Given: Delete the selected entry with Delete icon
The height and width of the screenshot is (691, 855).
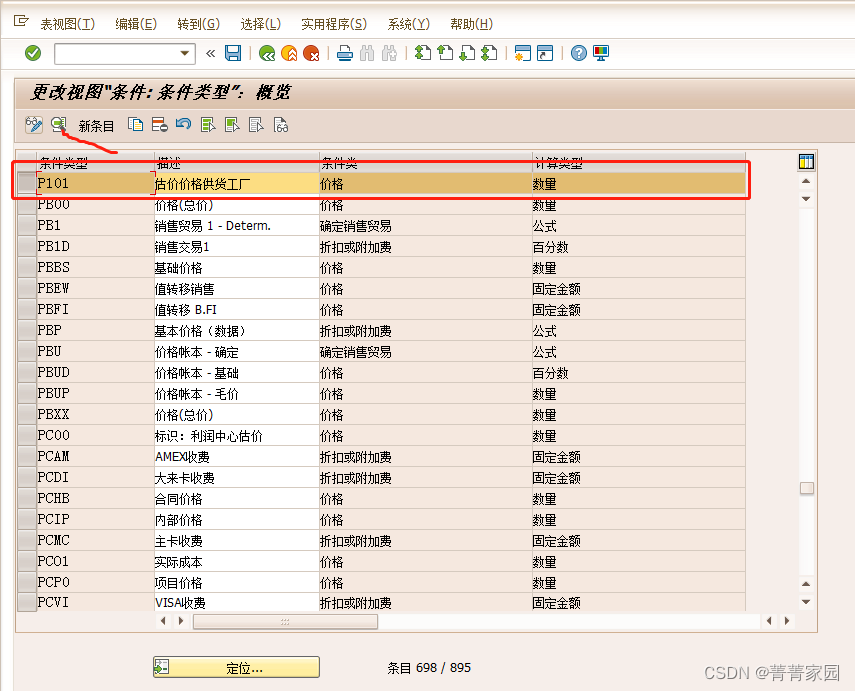Looking at the screenshot, I should click(159, 126).
